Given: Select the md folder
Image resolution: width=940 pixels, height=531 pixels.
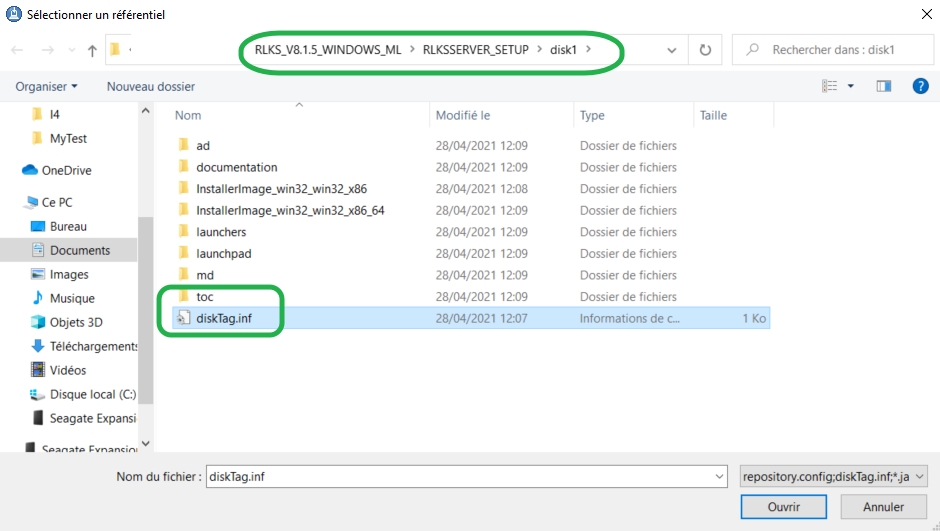Looking at the screenshot, I should (x=204, y=275).
